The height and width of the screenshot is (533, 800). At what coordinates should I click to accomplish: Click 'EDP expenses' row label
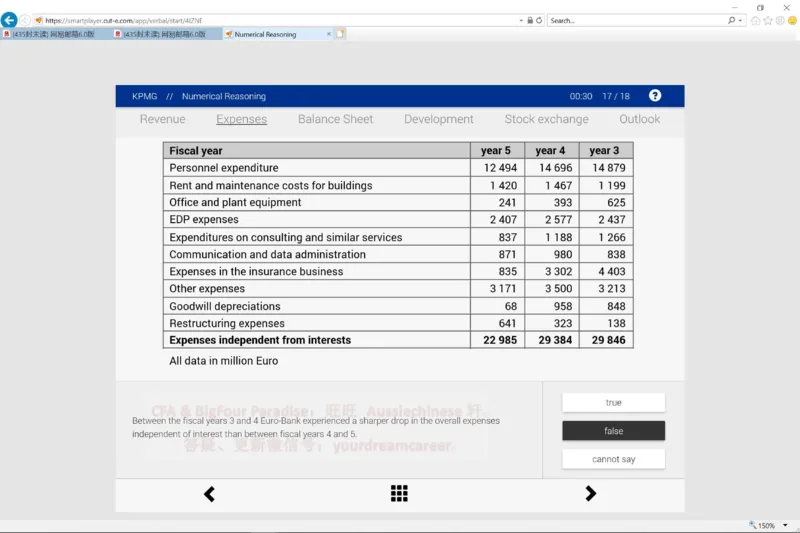[x=204, y=219]
